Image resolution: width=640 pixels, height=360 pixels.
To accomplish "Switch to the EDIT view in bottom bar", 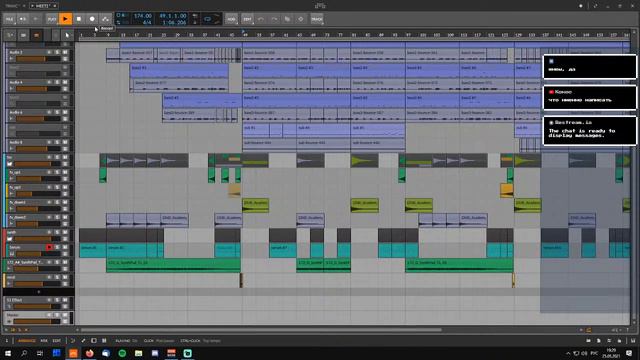I will [56, 340].
